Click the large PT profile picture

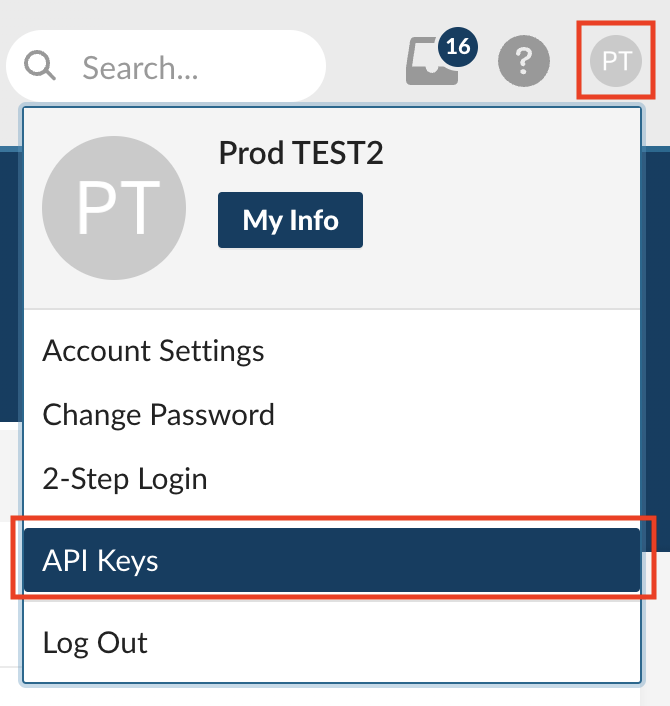point(114,207)
